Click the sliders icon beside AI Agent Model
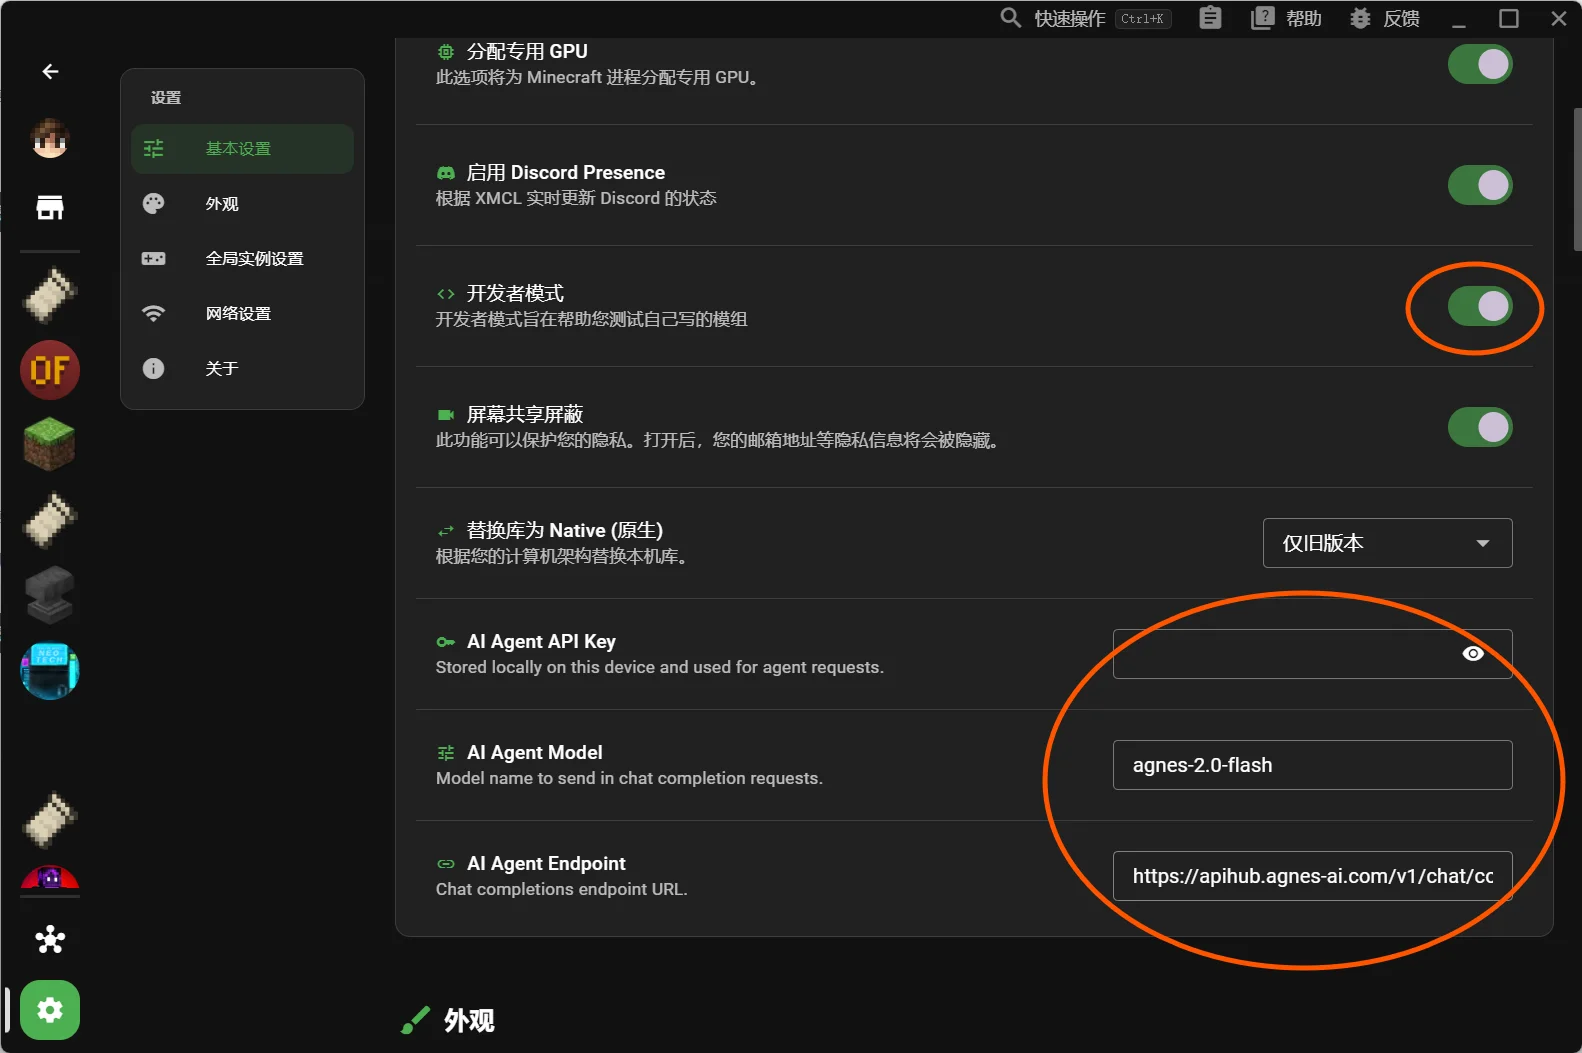This screenshot has width=1582, height=1053. (446, 753)
